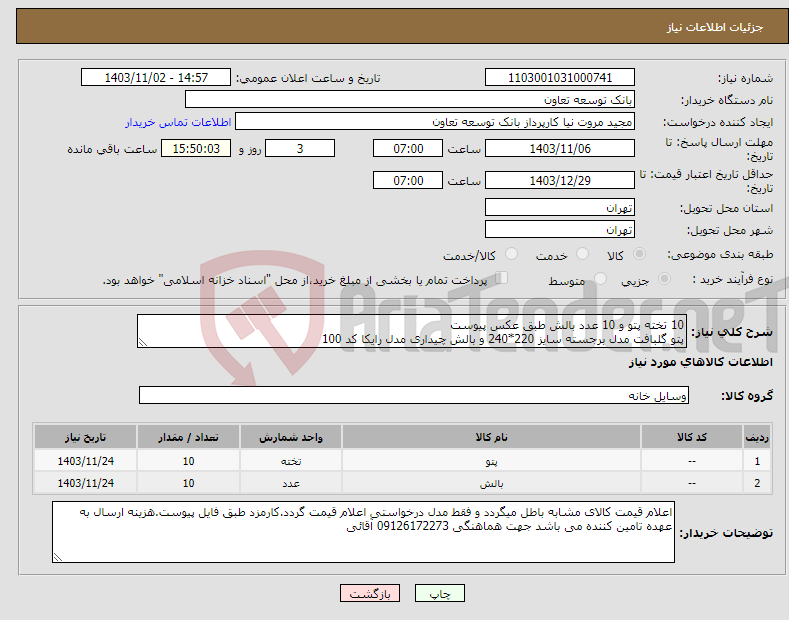Click the buyer name field بانک توسعه تعاون
This screenshot has width=789, height=620.
(x=410, y=100)
